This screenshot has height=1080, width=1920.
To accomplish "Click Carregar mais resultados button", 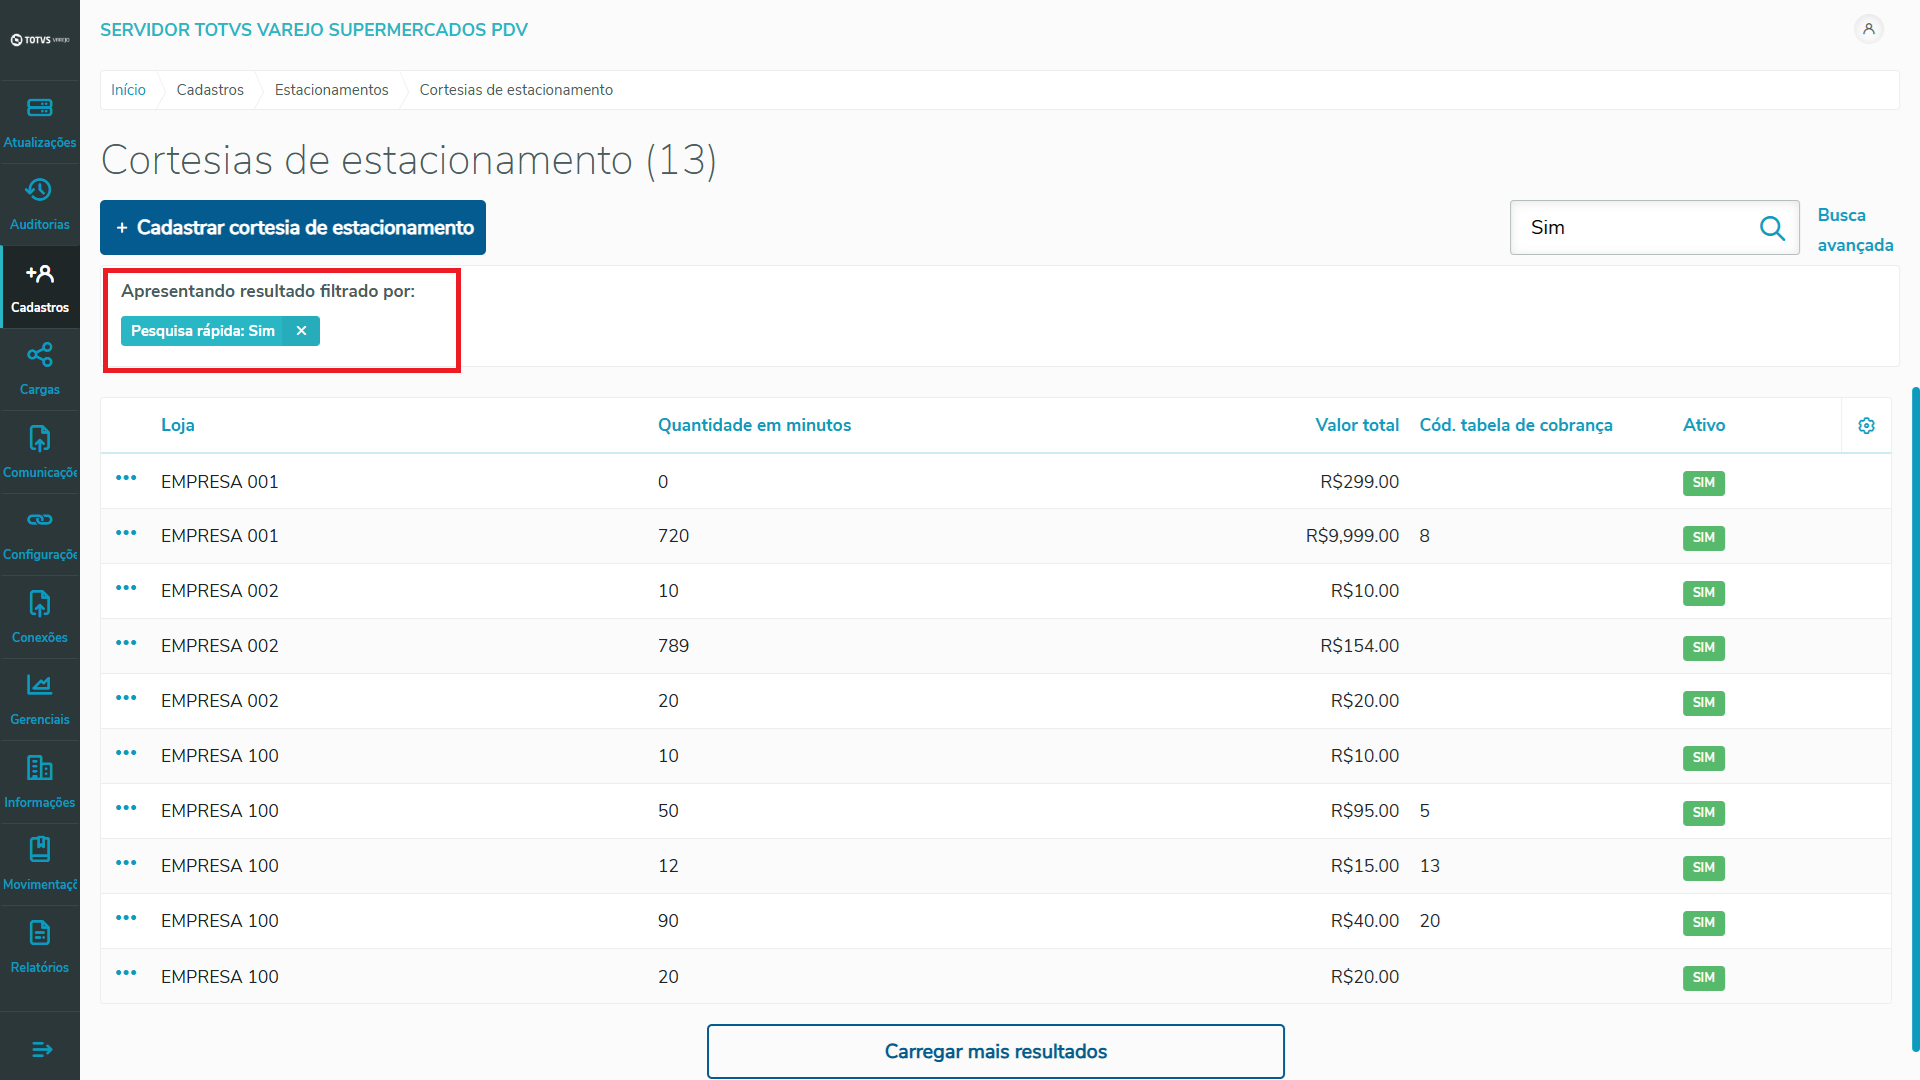I will [995, 1051].
